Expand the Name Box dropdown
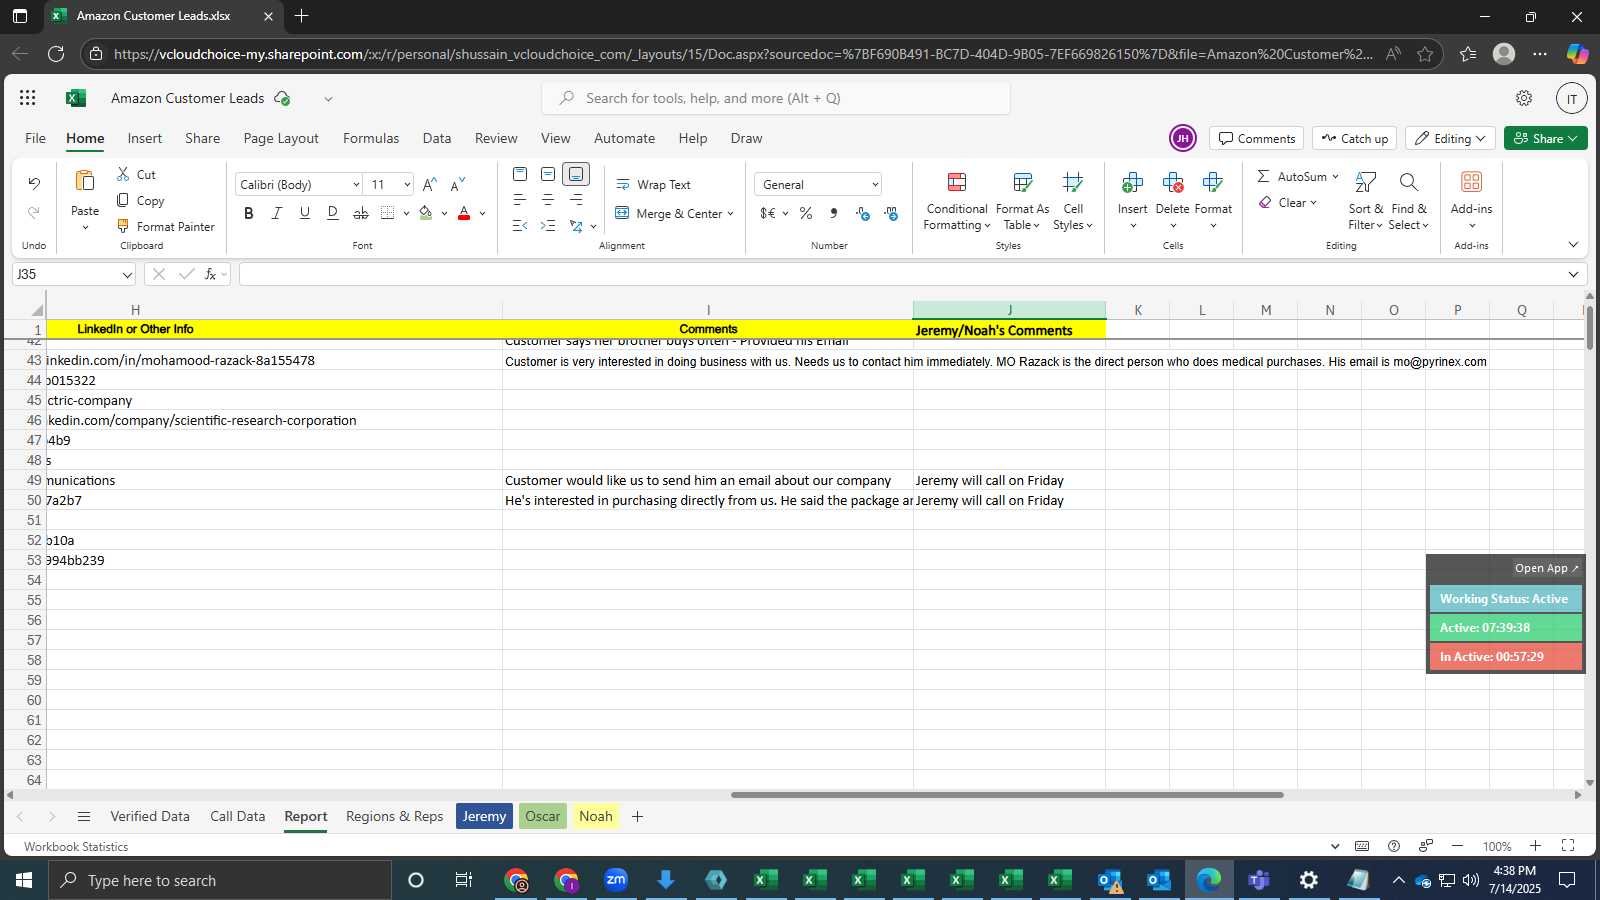 pyautogui.click(x=127, y=275)
